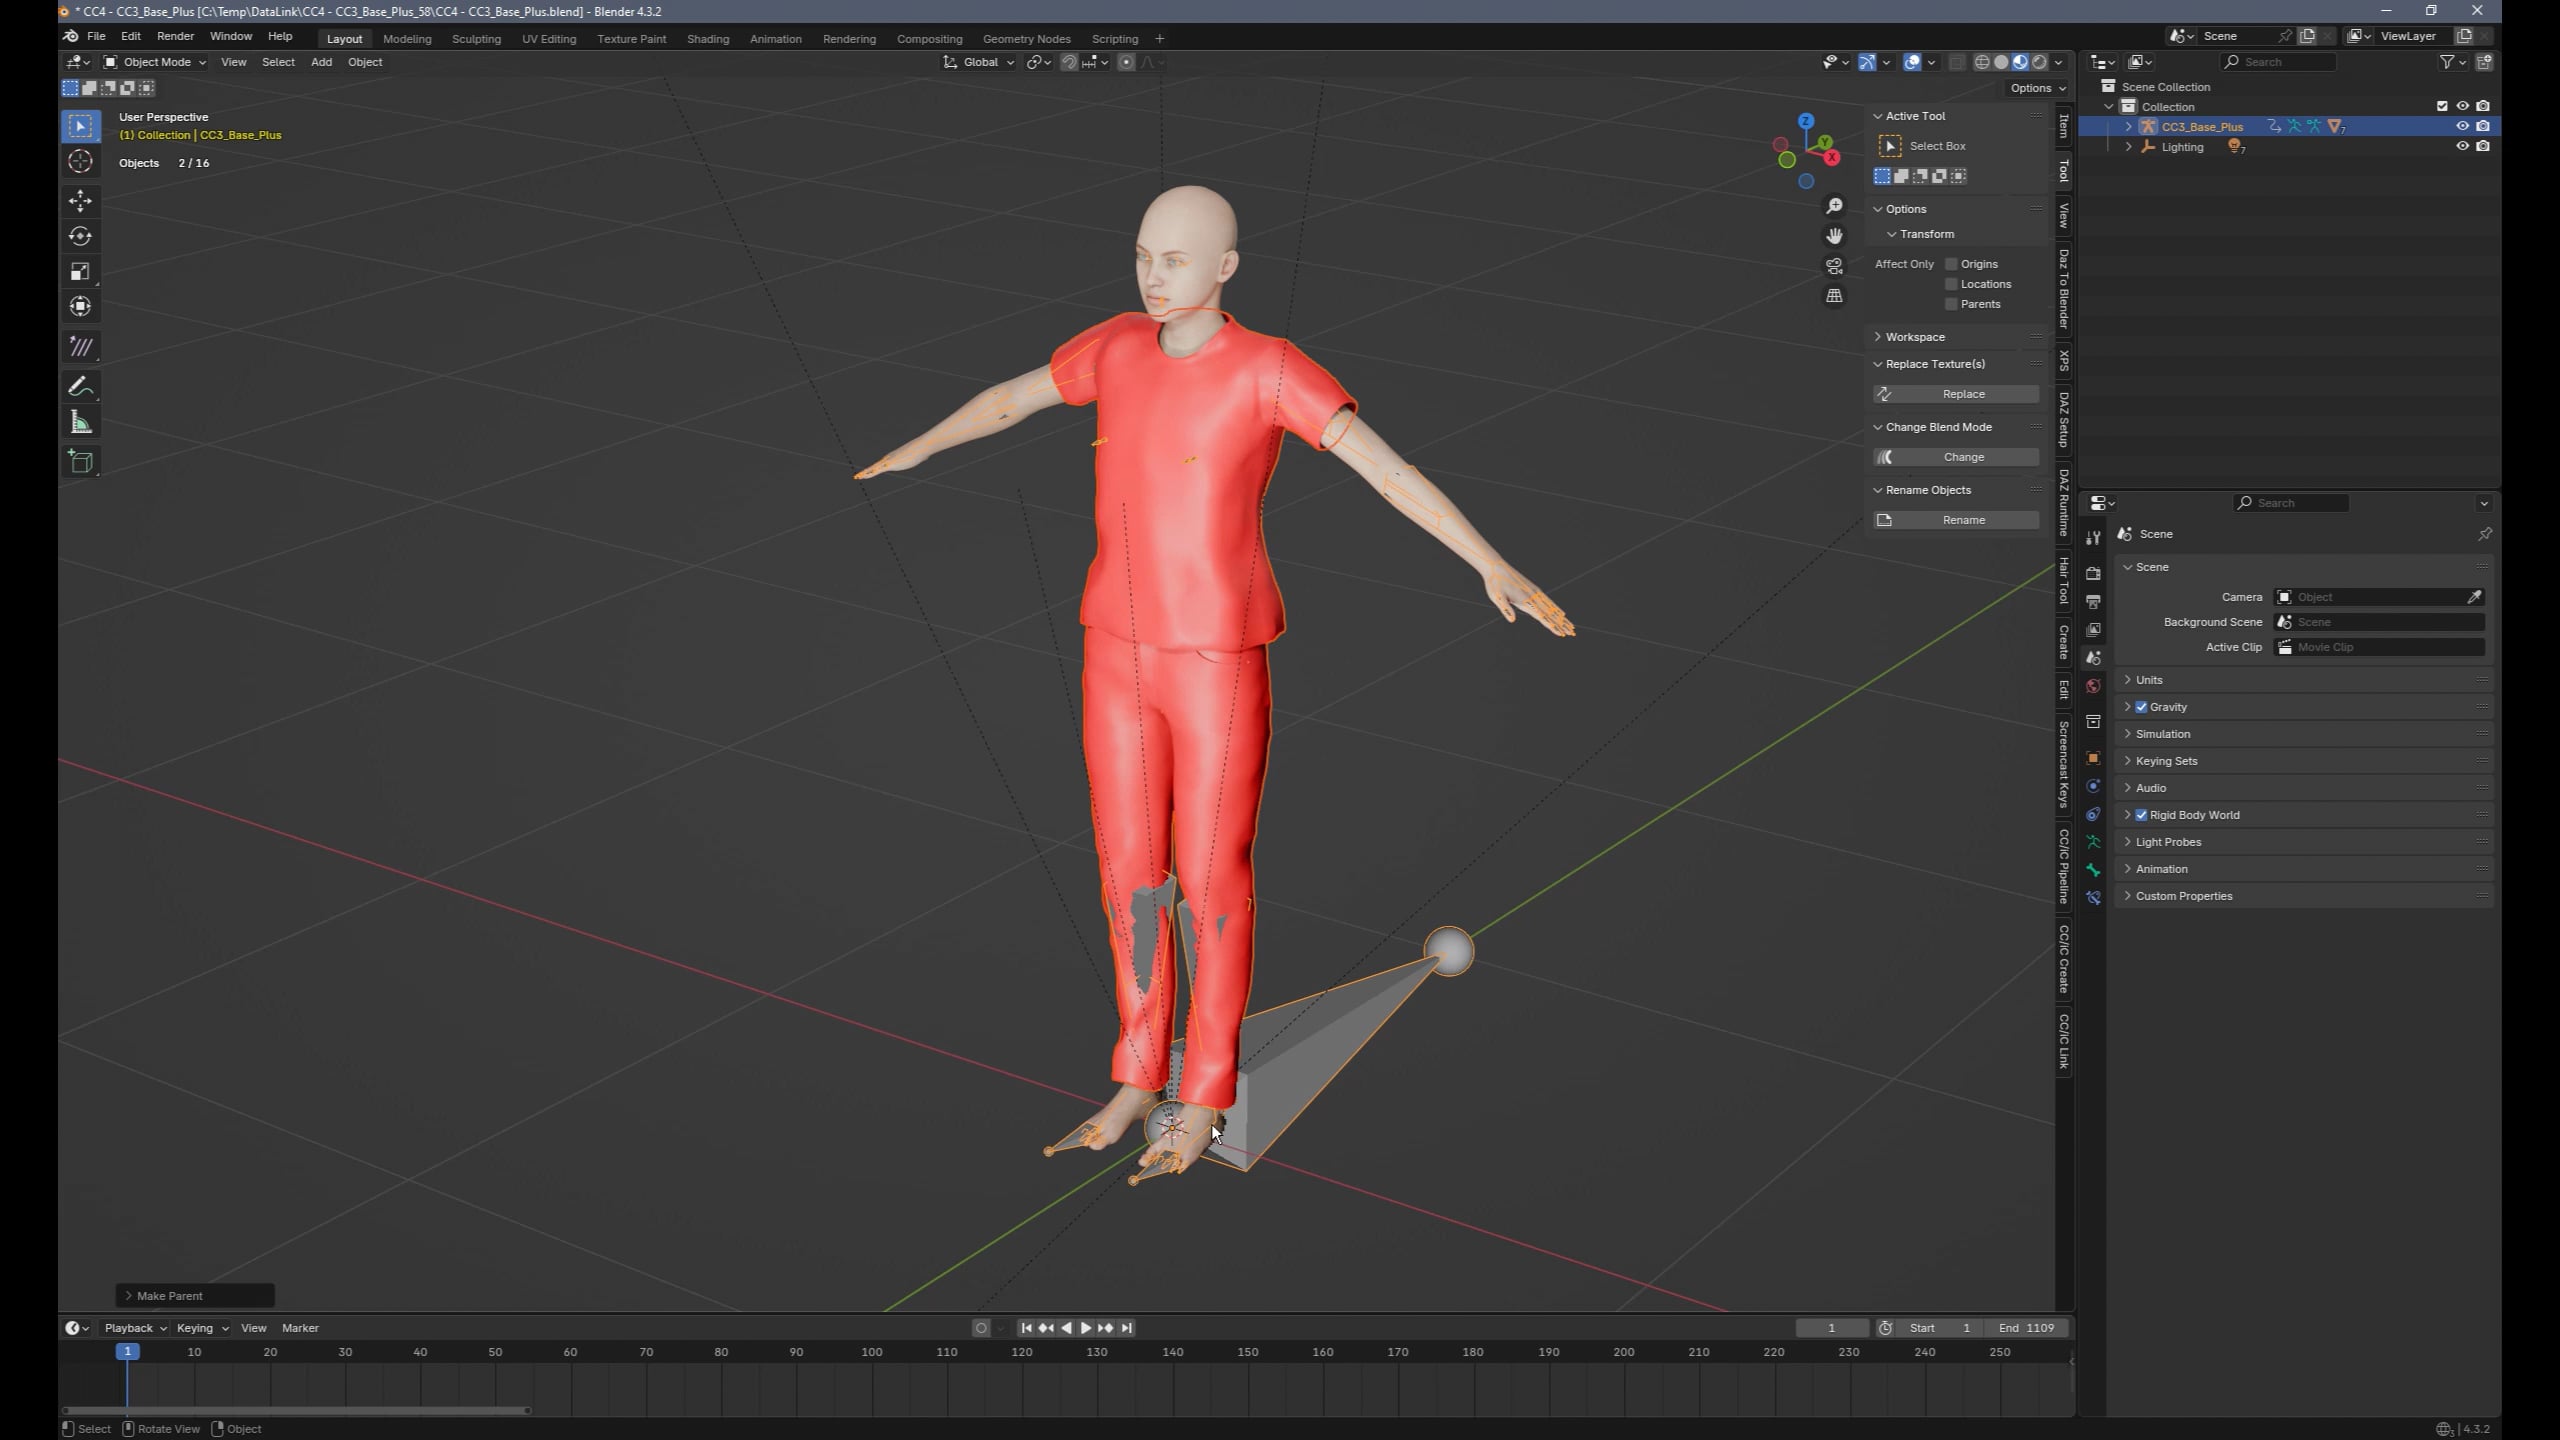Screen dimensions: 2560x1440
Task: Toggle camera view in viewport
Action: pos(1834,266)
